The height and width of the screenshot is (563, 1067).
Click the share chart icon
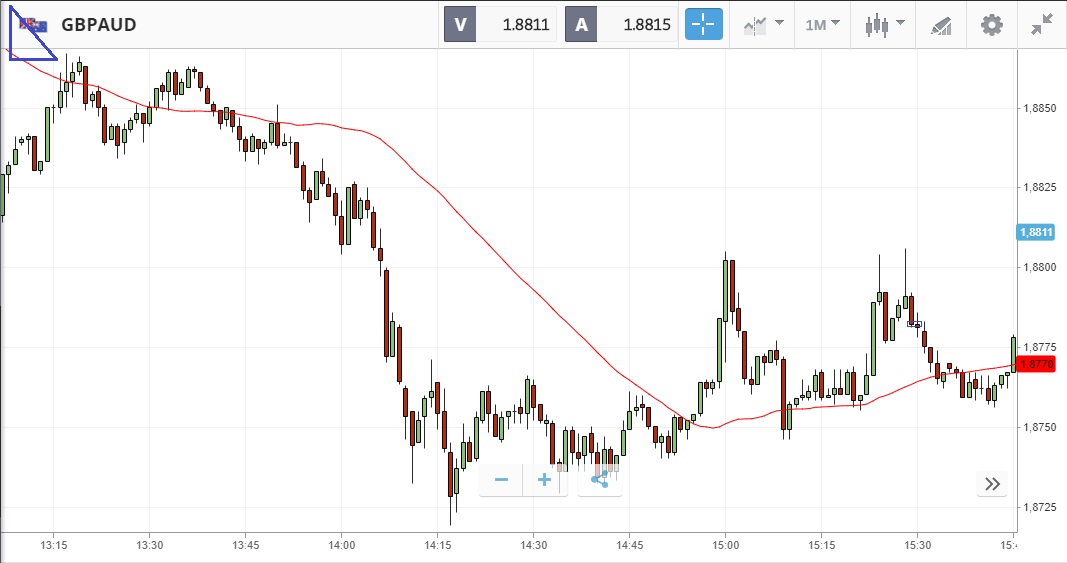(x=599, y=480)
